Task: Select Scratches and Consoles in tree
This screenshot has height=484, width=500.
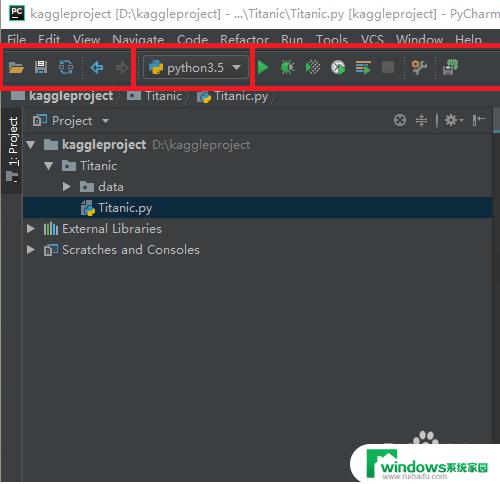Action: [x=122, y=250]
